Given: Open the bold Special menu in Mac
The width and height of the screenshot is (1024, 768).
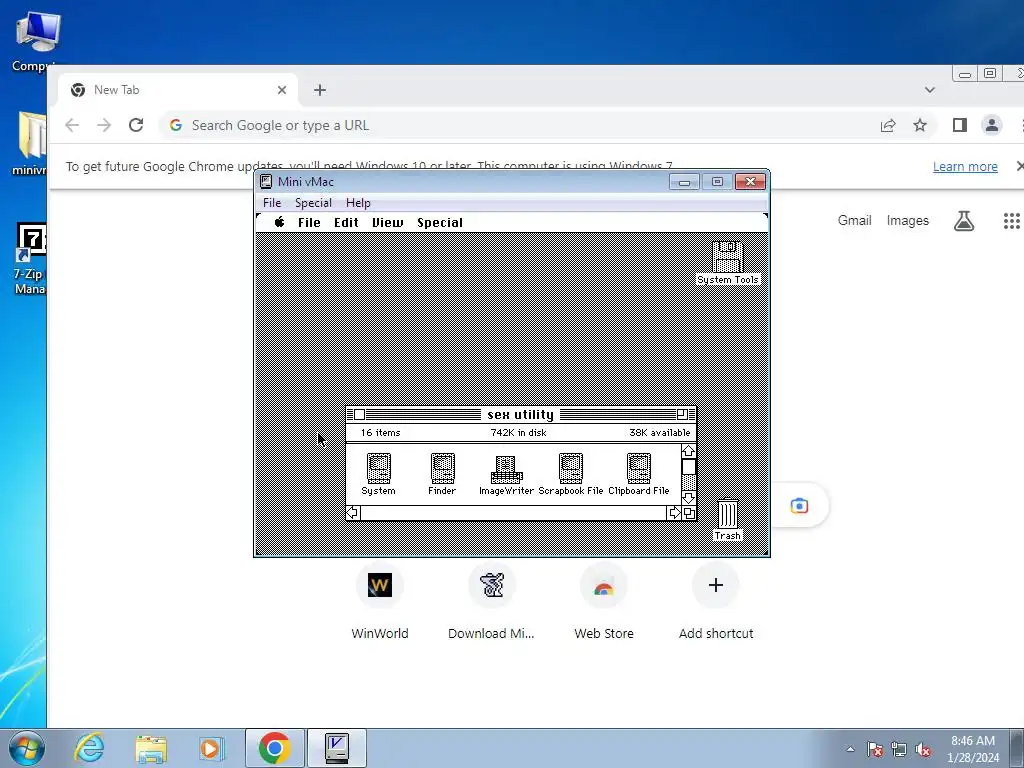Looking at the screenshot, I should (x=440, y=223).
